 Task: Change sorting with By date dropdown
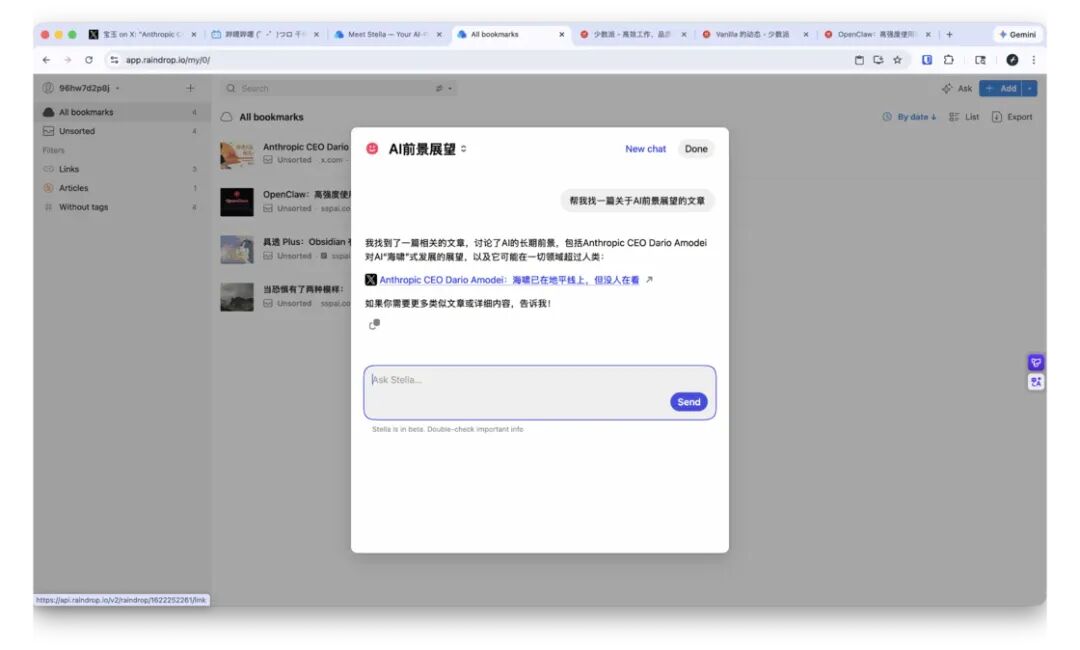pos(909,117)
